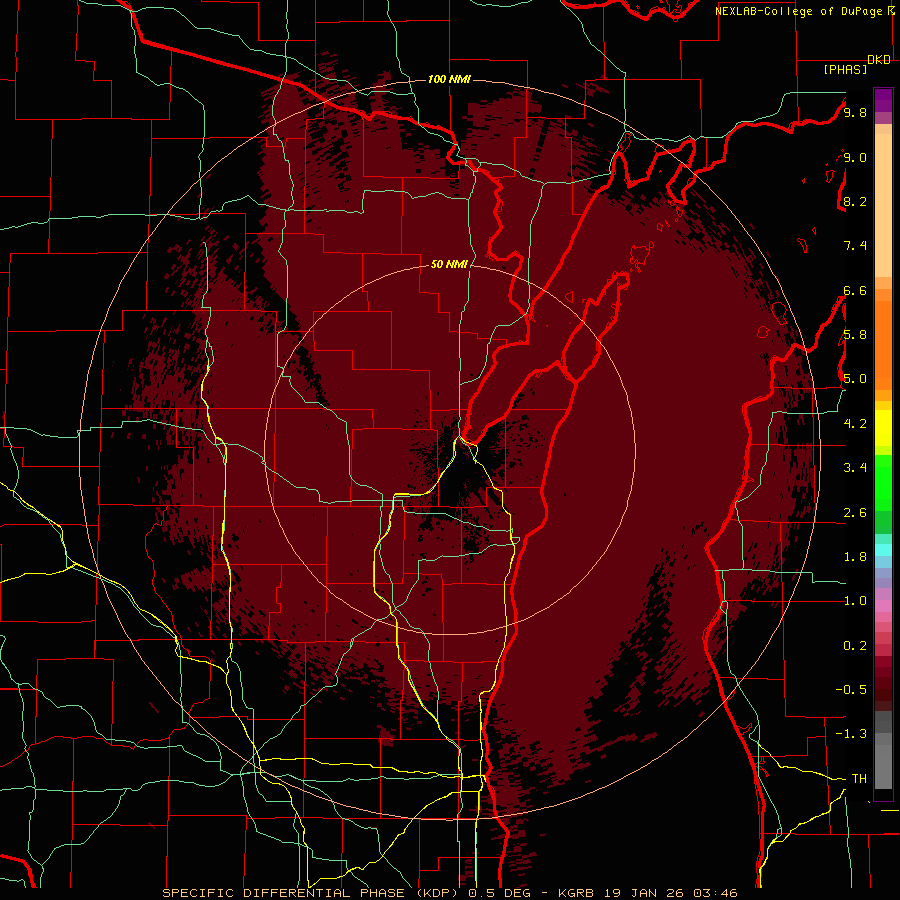Click the 100 NMI range ring label

449,79
